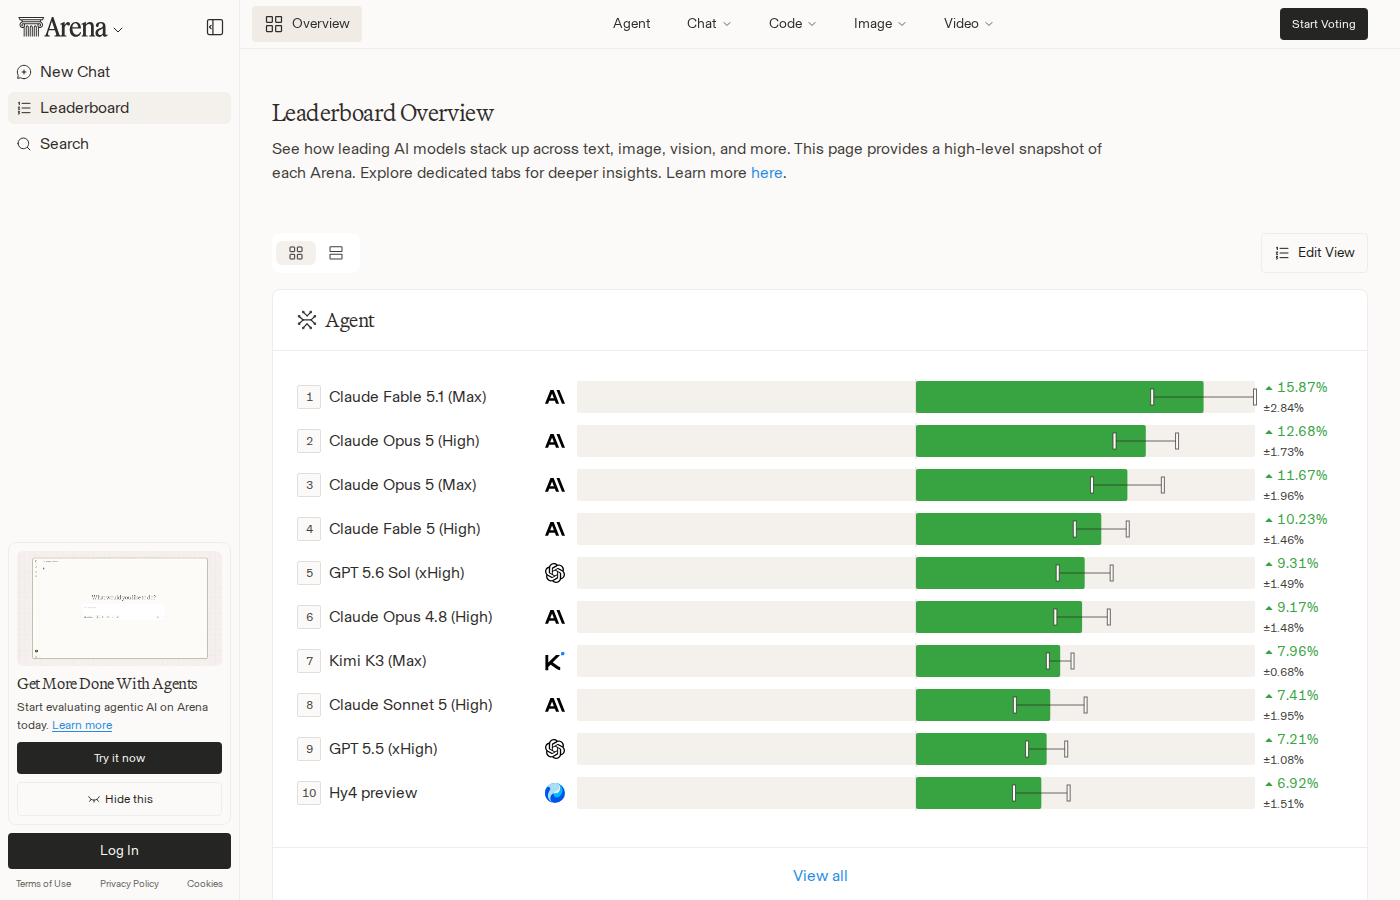Switch to list view layout

click(x=336, y=253)
